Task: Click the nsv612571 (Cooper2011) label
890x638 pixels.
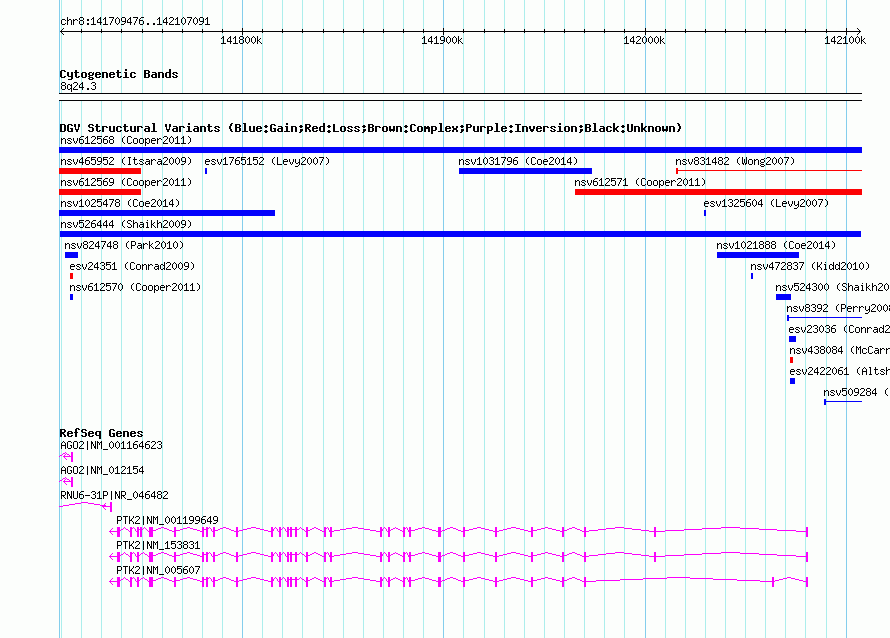Action: click(x=640, y=182)
